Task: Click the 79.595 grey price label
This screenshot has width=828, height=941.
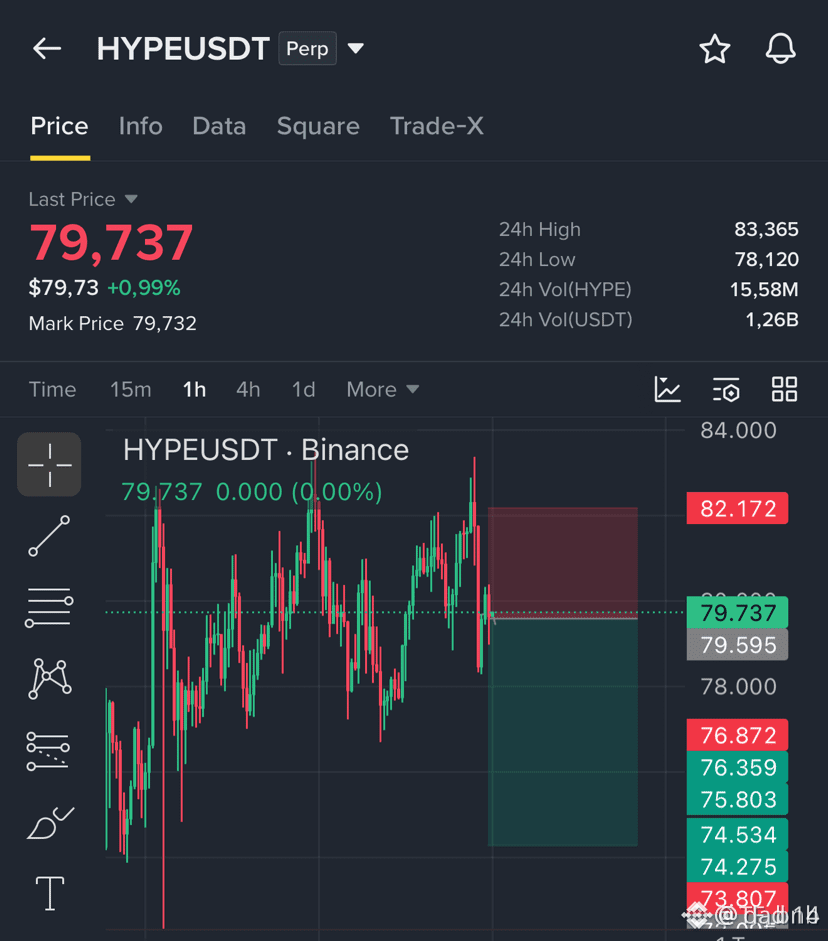Action: [x=737, y=645]
